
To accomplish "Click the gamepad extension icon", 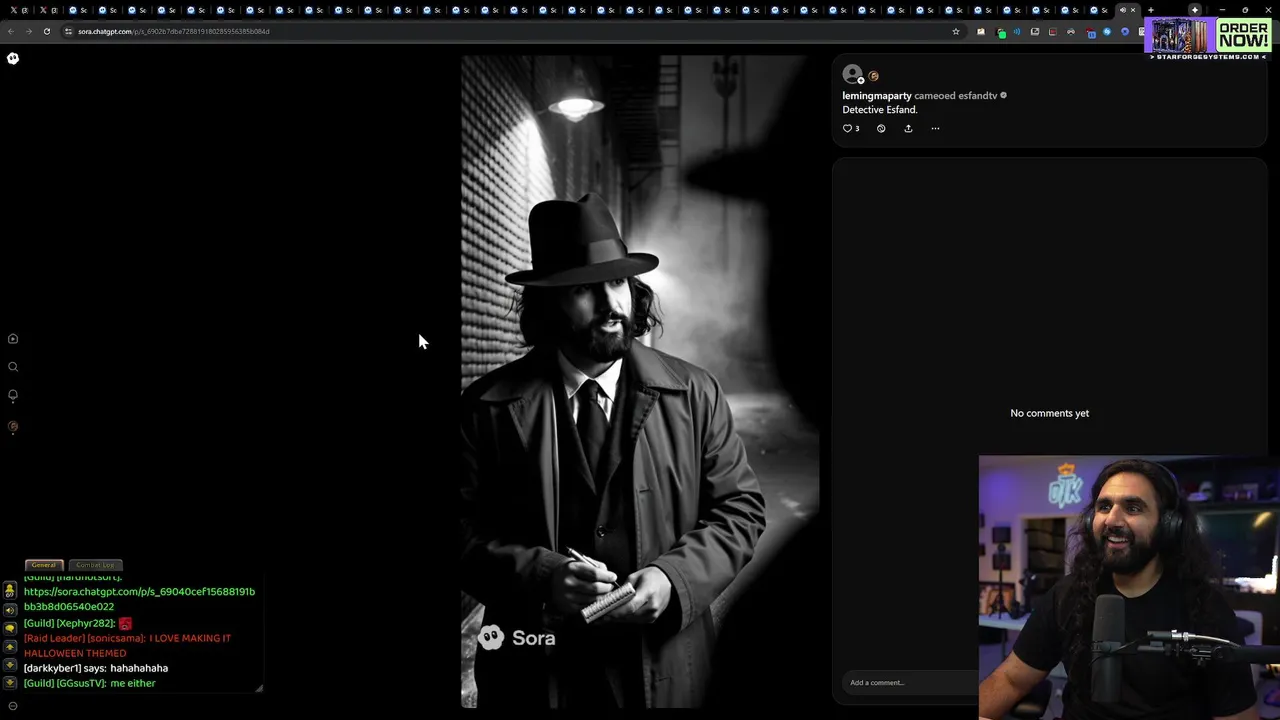I will [1071, 31].
